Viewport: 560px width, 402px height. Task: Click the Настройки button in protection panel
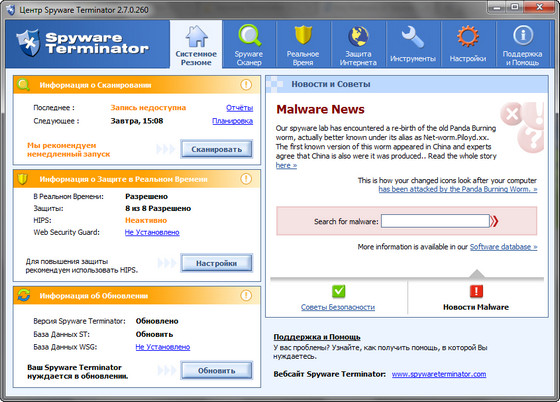tap(216, 263)
